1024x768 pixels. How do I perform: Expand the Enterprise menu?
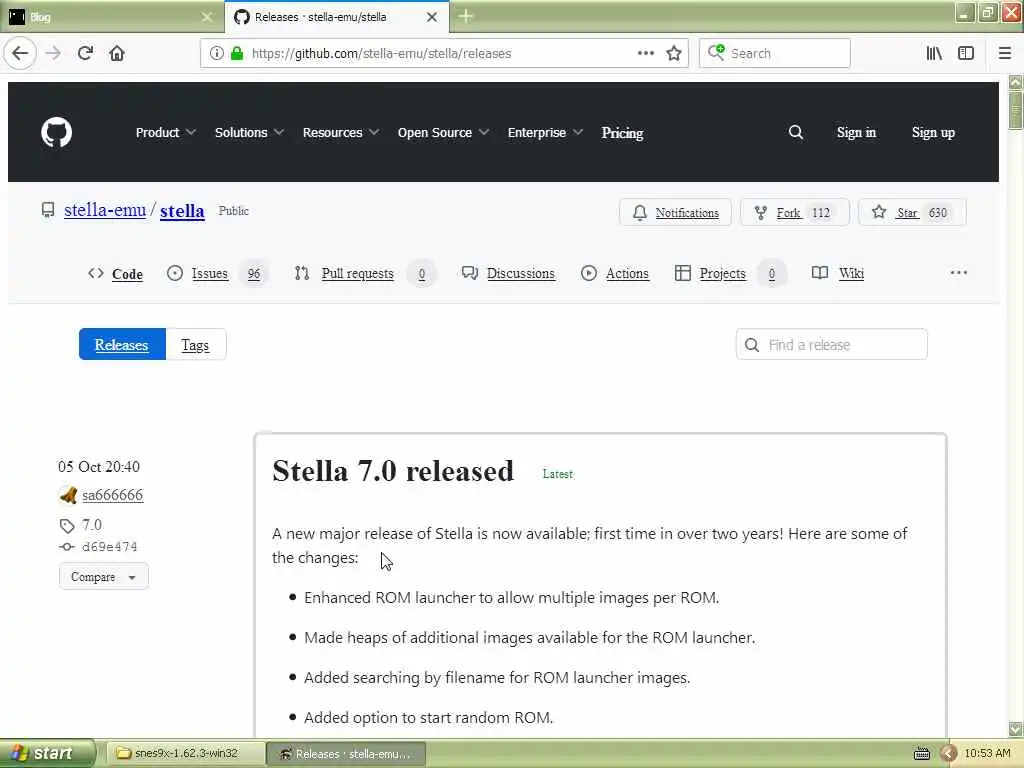(545, 133)
